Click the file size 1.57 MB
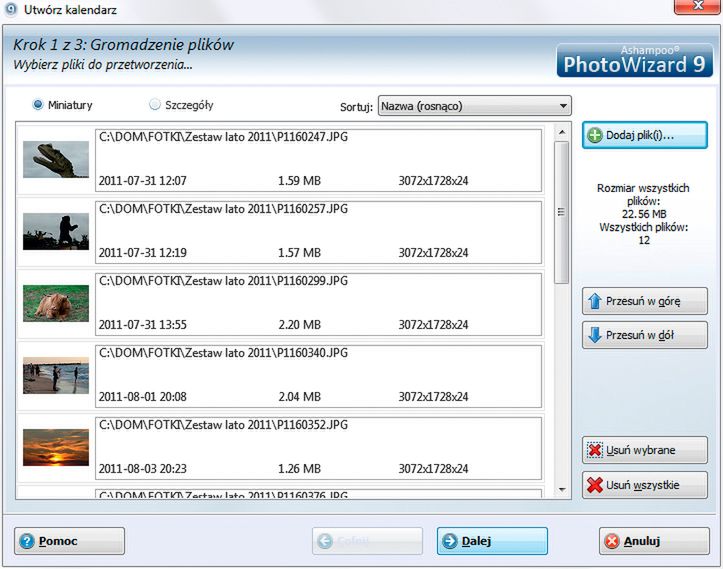This screenshot has height=569, width=723. pyautogui.click(x=299, y=253)
